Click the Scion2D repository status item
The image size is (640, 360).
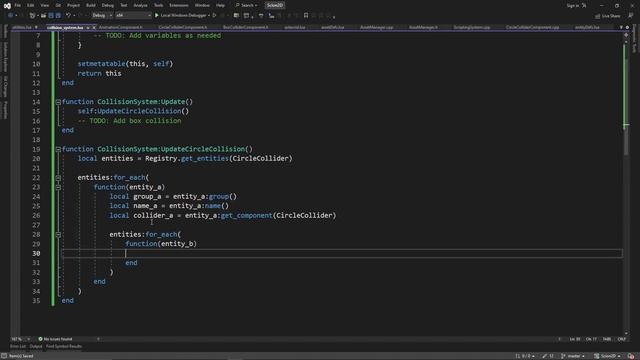click(x=607, y=356)
